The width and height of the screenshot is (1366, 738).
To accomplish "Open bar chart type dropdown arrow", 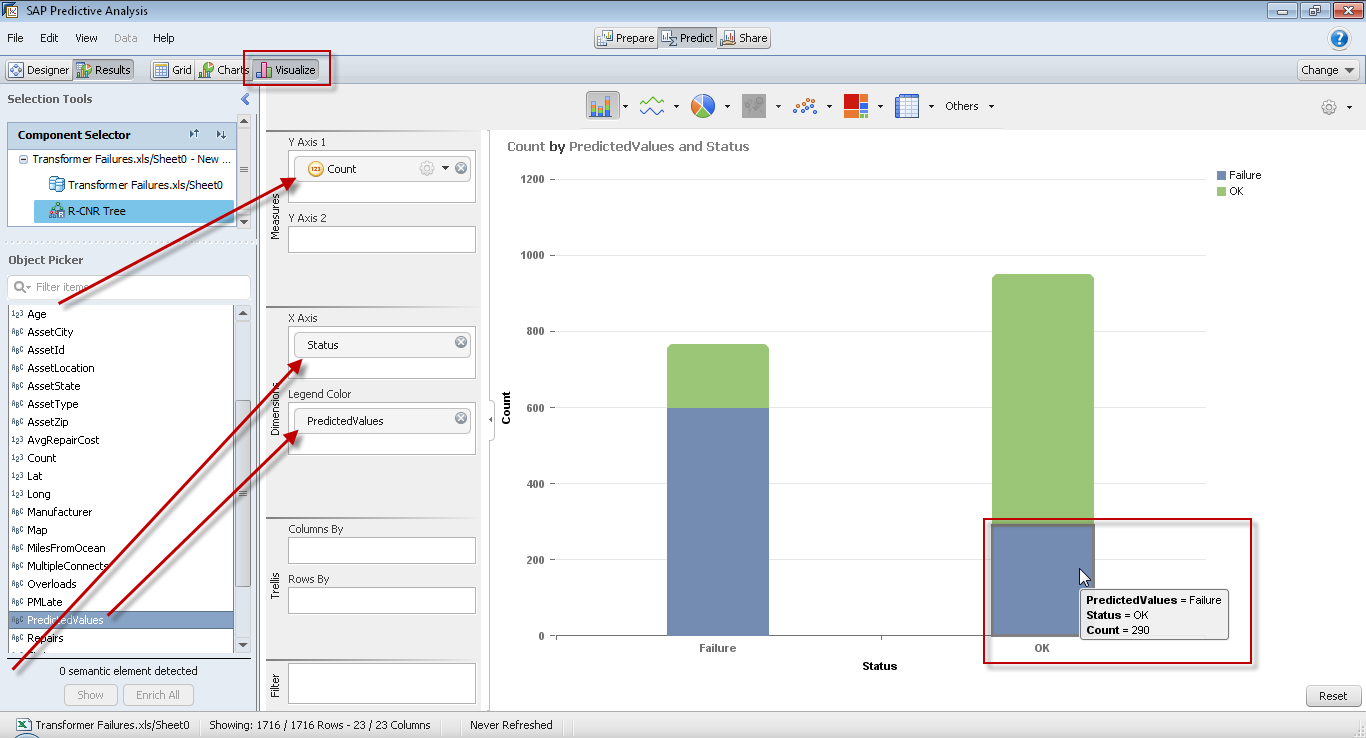I will point(625,107).
